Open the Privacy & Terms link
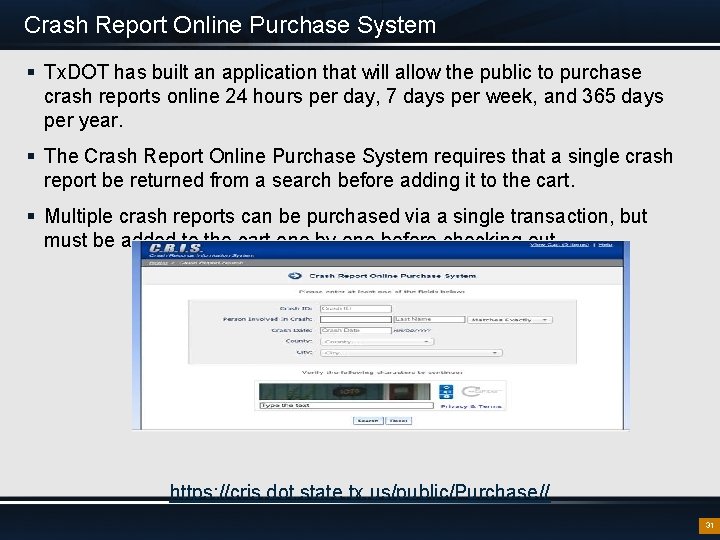Screen dimensions: 720x540 point(471,406)
